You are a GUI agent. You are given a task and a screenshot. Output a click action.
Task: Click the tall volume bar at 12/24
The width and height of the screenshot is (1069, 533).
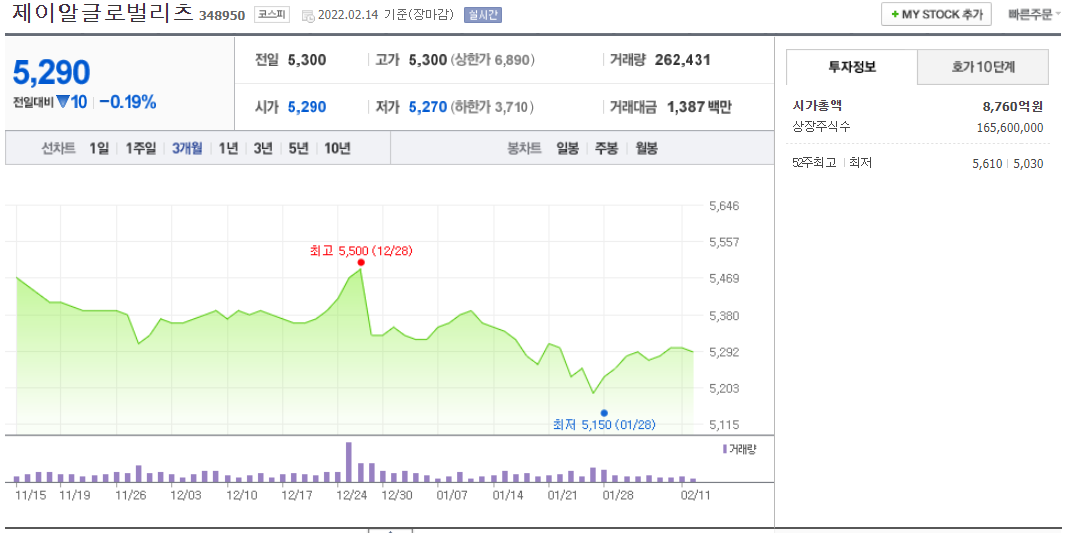[349, 462]
